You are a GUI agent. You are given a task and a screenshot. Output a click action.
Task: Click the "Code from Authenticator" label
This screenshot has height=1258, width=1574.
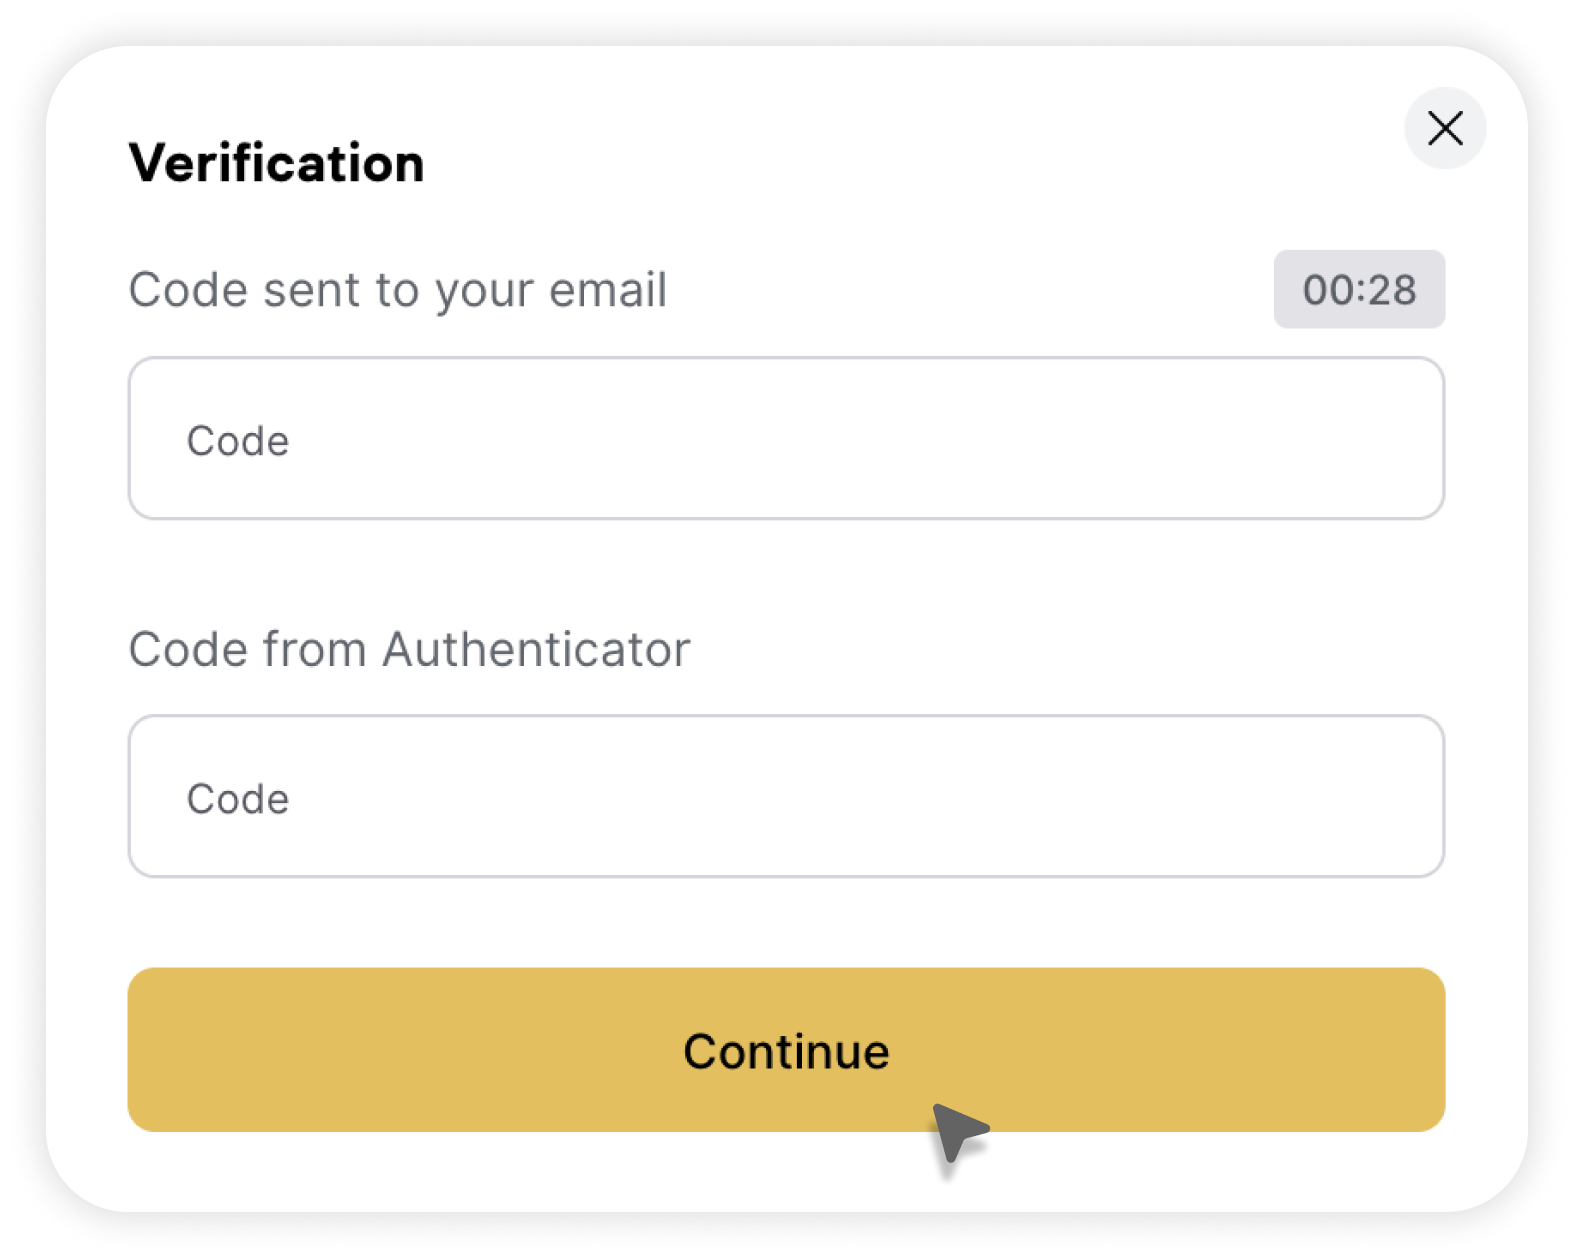coord(409,650)
